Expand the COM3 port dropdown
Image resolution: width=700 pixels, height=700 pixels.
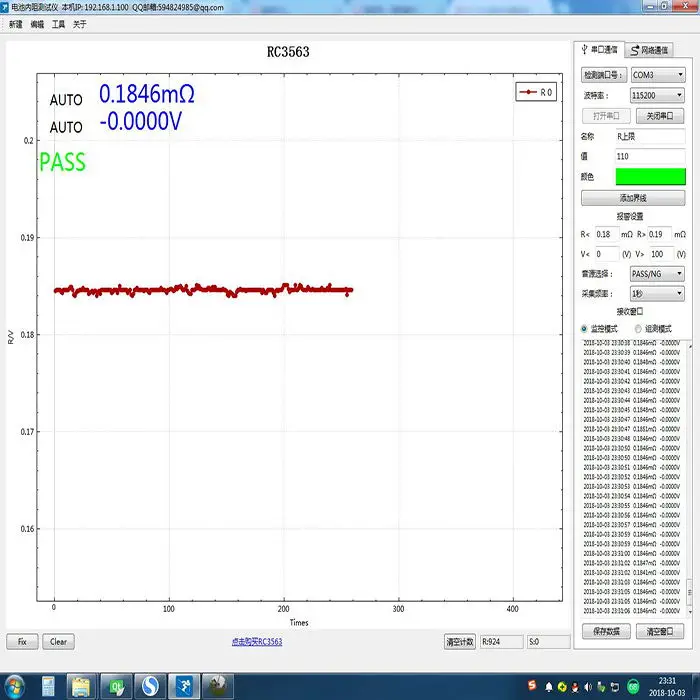point(658,75)
